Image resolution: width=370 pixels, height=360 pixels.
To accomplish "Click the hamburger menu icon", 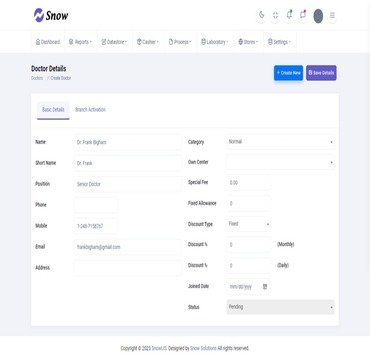I will [x=332, y=15].
